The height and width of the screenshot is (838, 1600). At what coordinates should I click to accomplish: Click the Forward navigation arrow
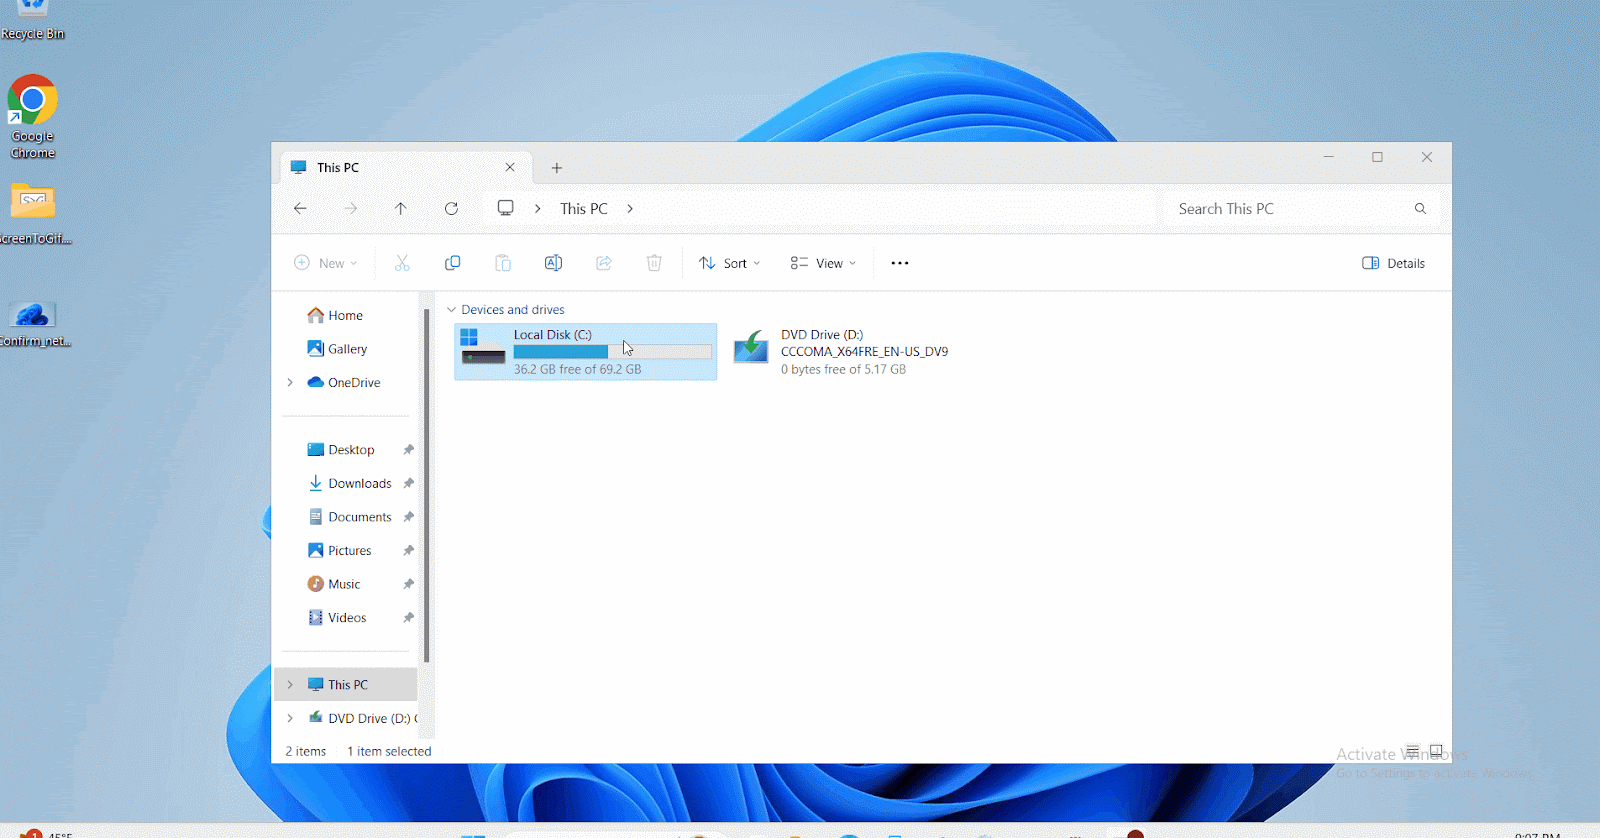(x=350, y=208)
